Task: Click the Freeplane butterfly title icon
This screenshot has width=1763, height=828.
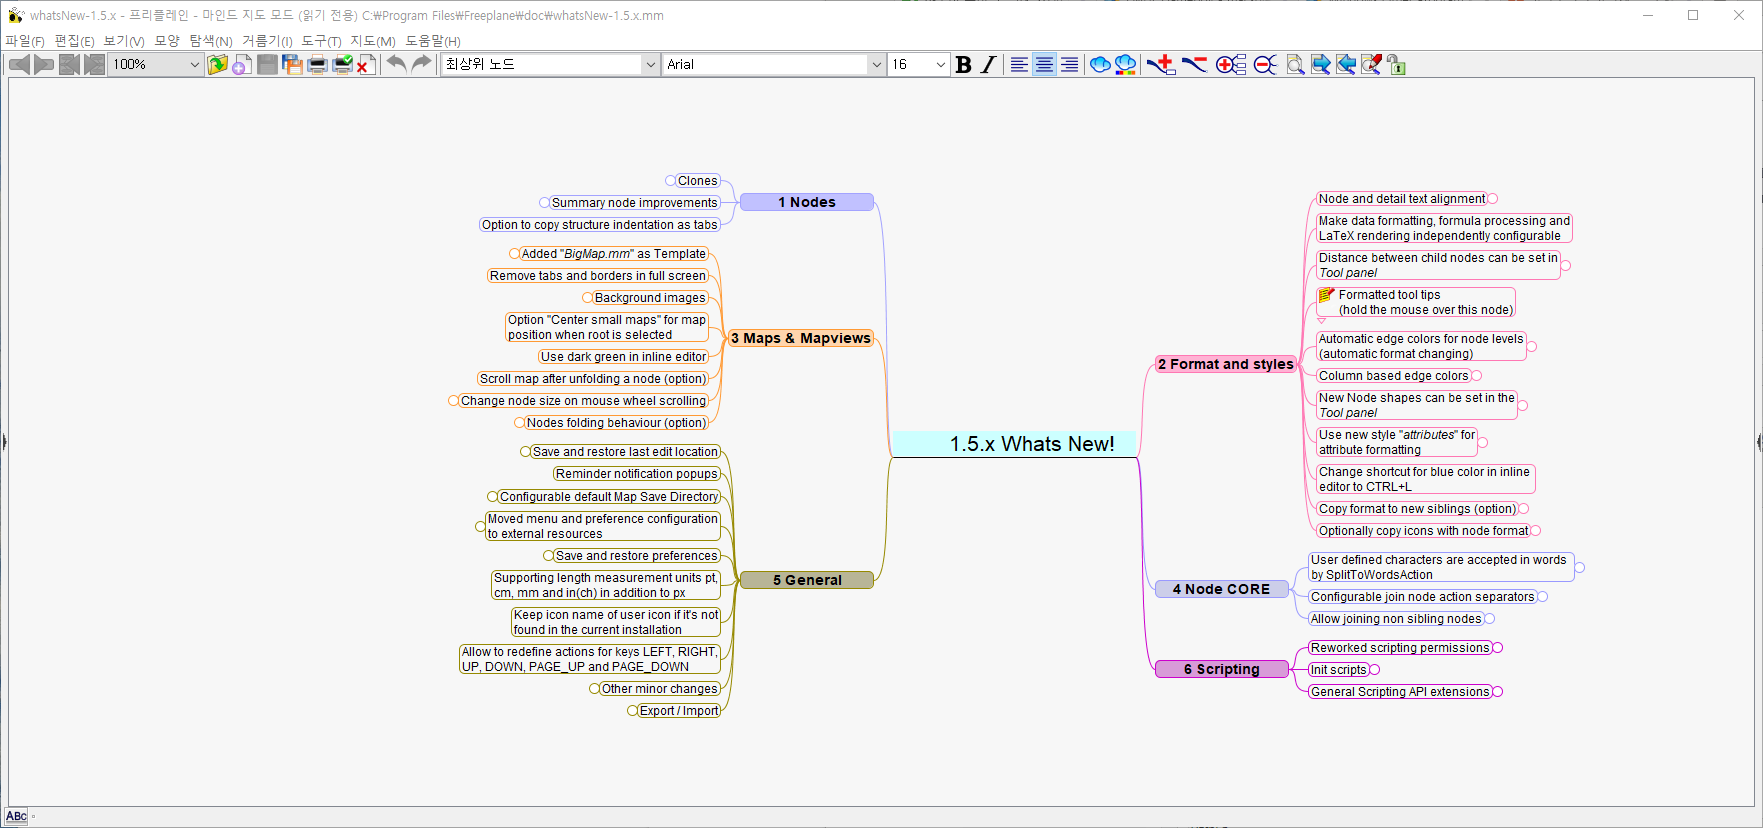Action: point(15,15)
